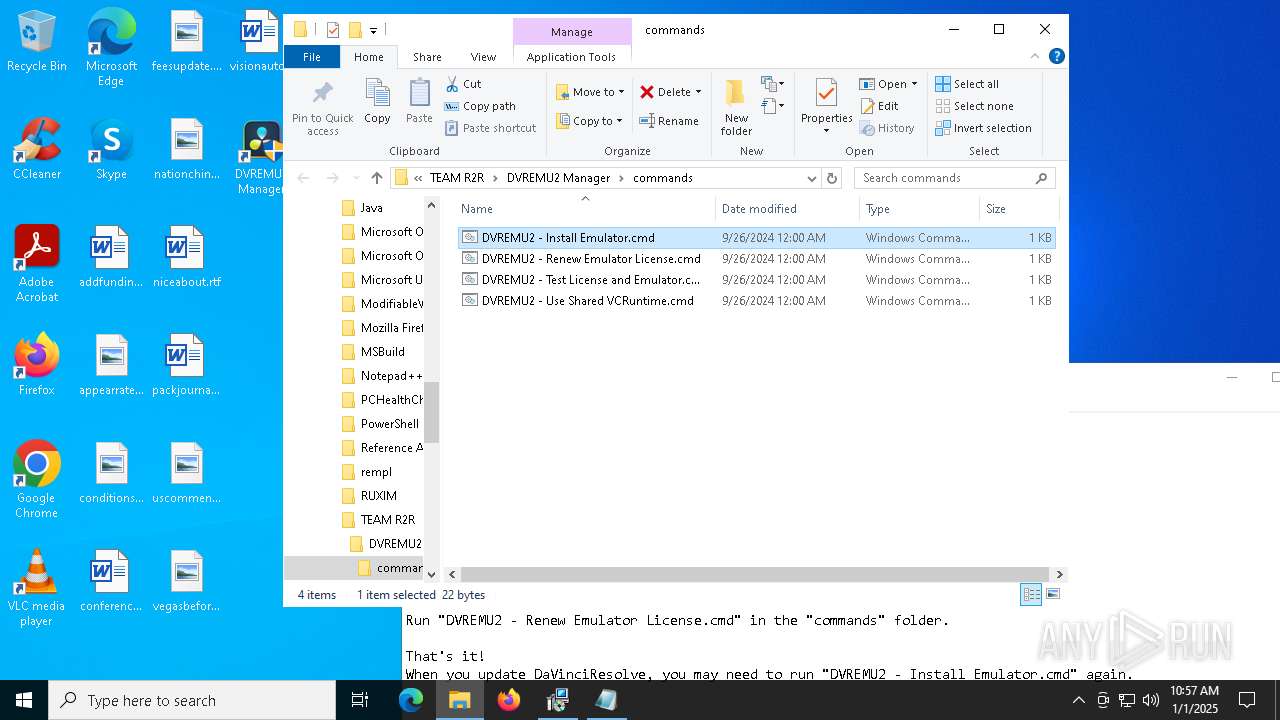Sort by the Name column header
Image resolution: width=1280 pixels, height=720 pixels.
click(x=586, y=209)
